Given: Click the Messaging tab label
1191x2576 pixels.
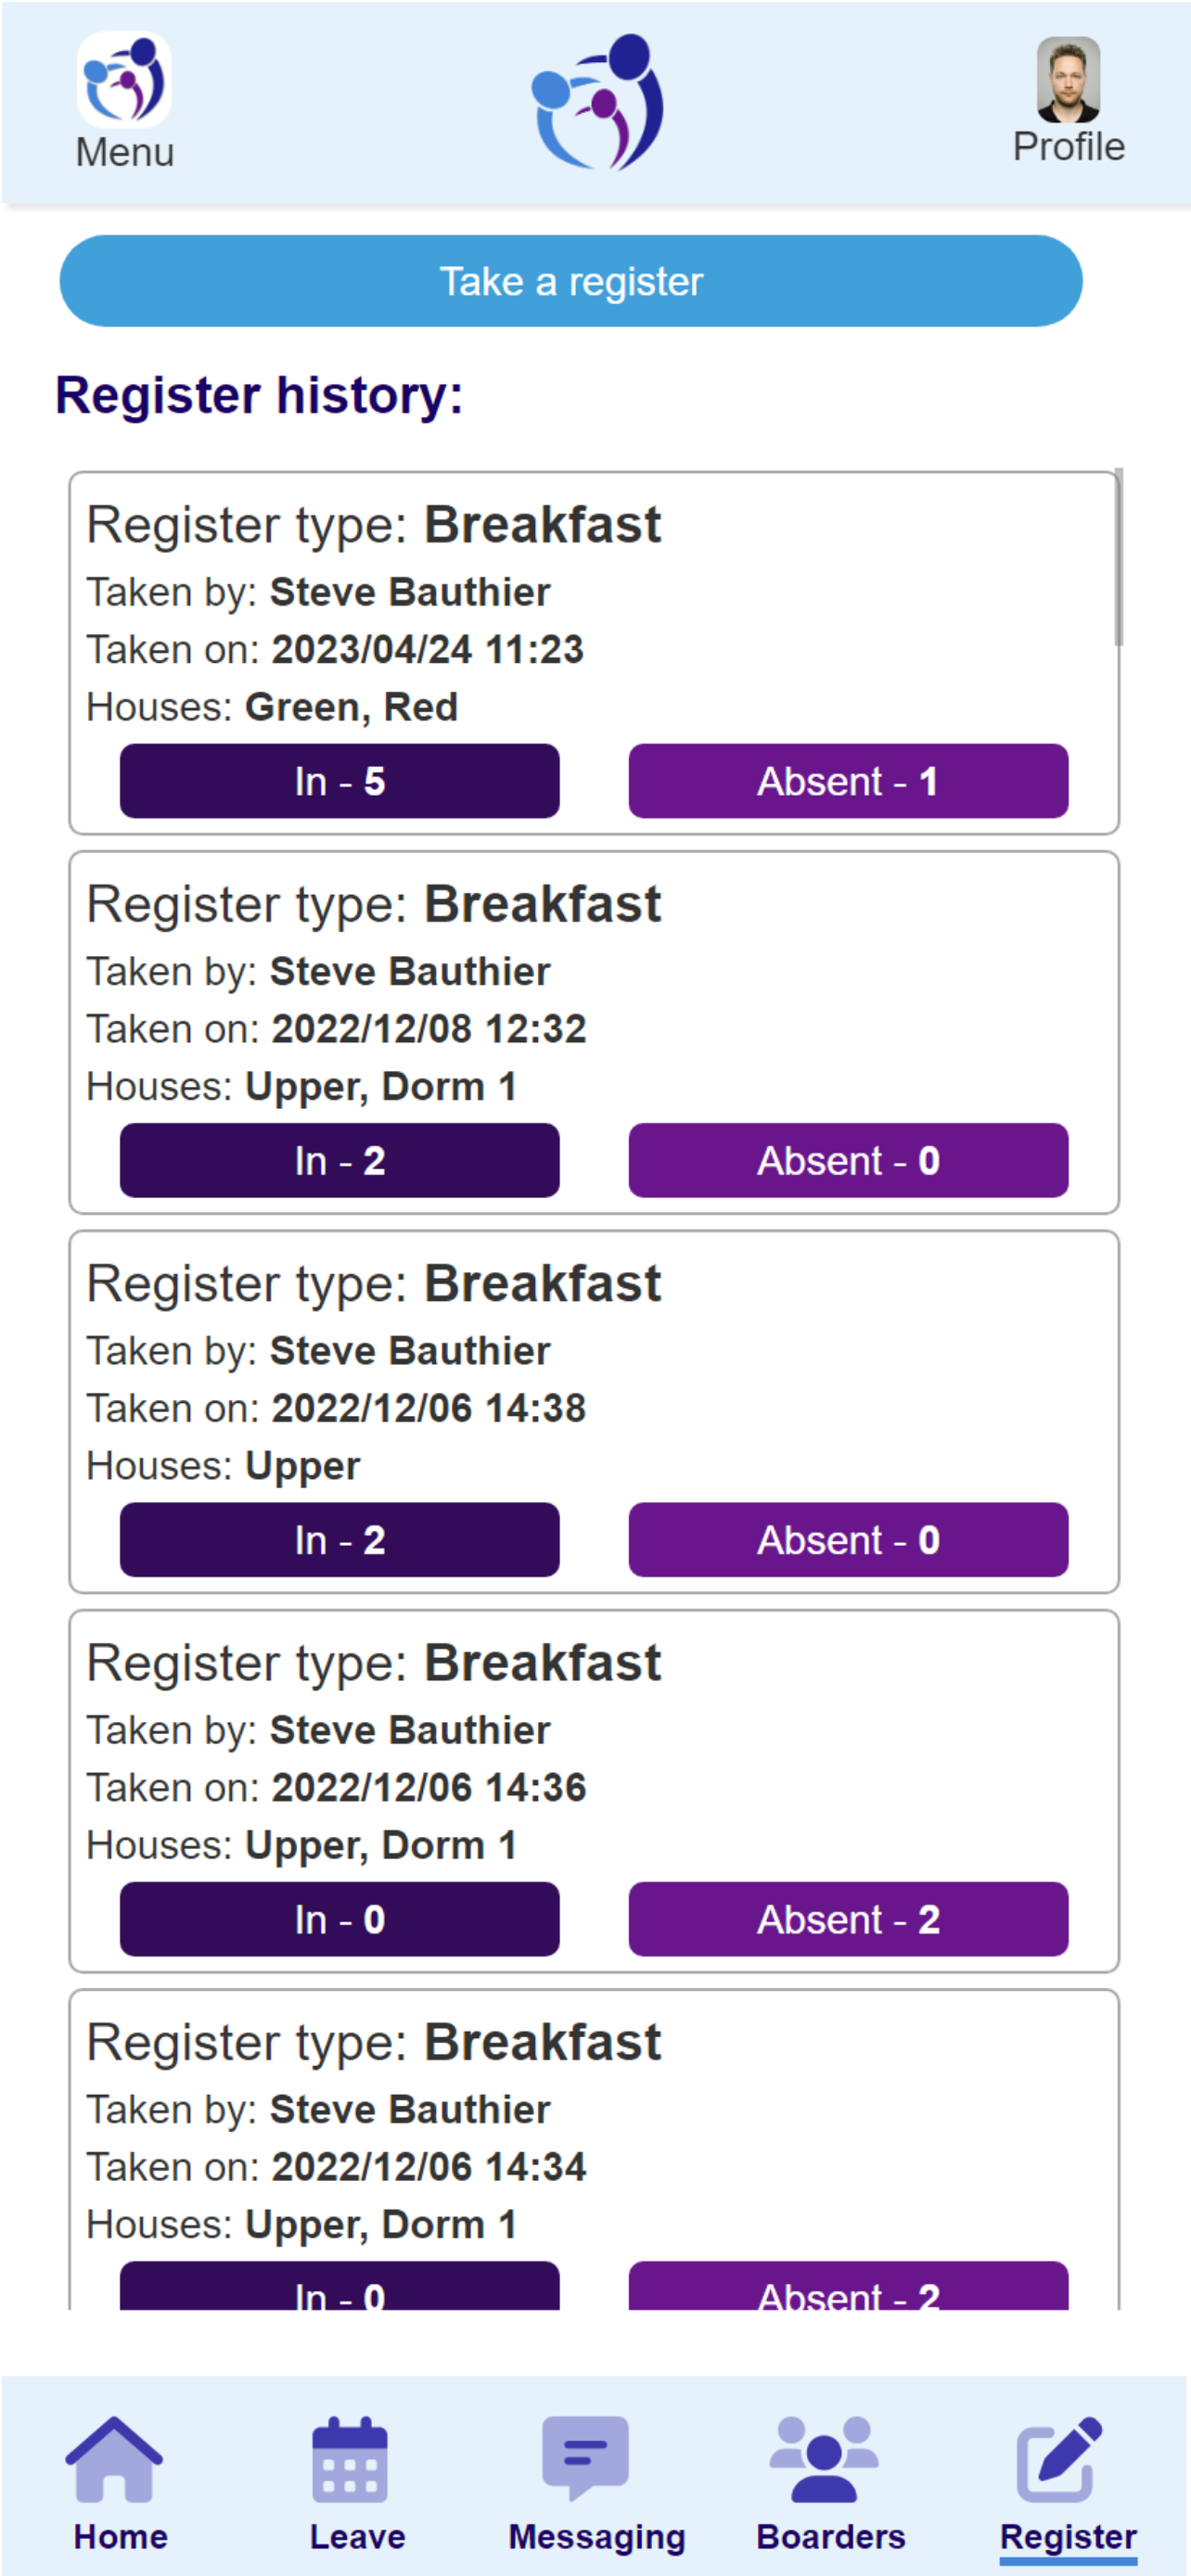Looking at the screenshot, I should point(597,2537).
